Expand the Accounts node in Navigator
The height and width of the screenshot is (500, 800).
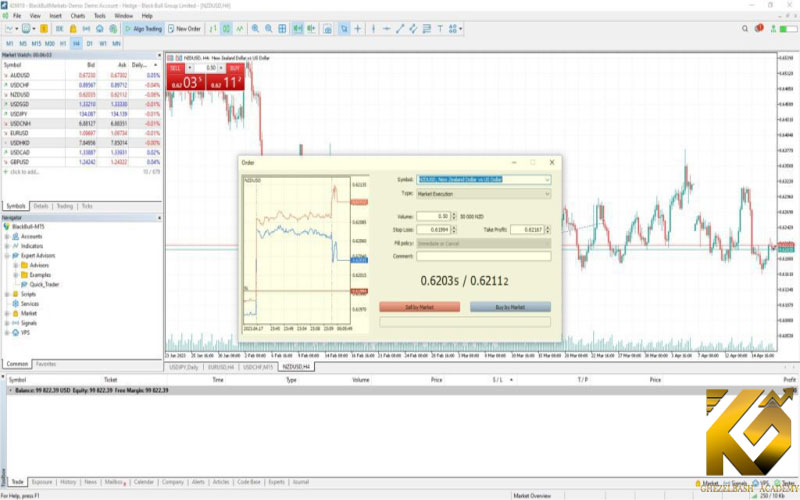click(8, 236)
